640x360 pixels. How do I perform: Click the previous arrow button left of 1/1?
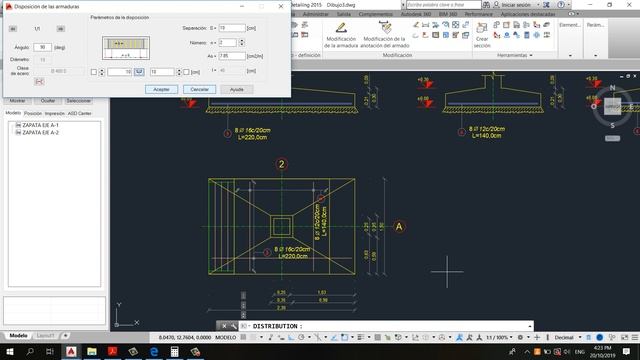pos(13,29)
